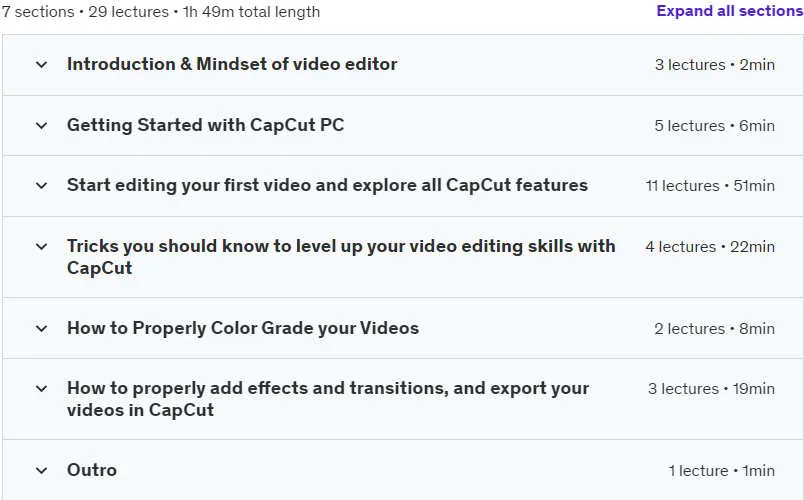804x500 pixels.
Task: Select Tricks you should know section title
Action: coord(341,257)
